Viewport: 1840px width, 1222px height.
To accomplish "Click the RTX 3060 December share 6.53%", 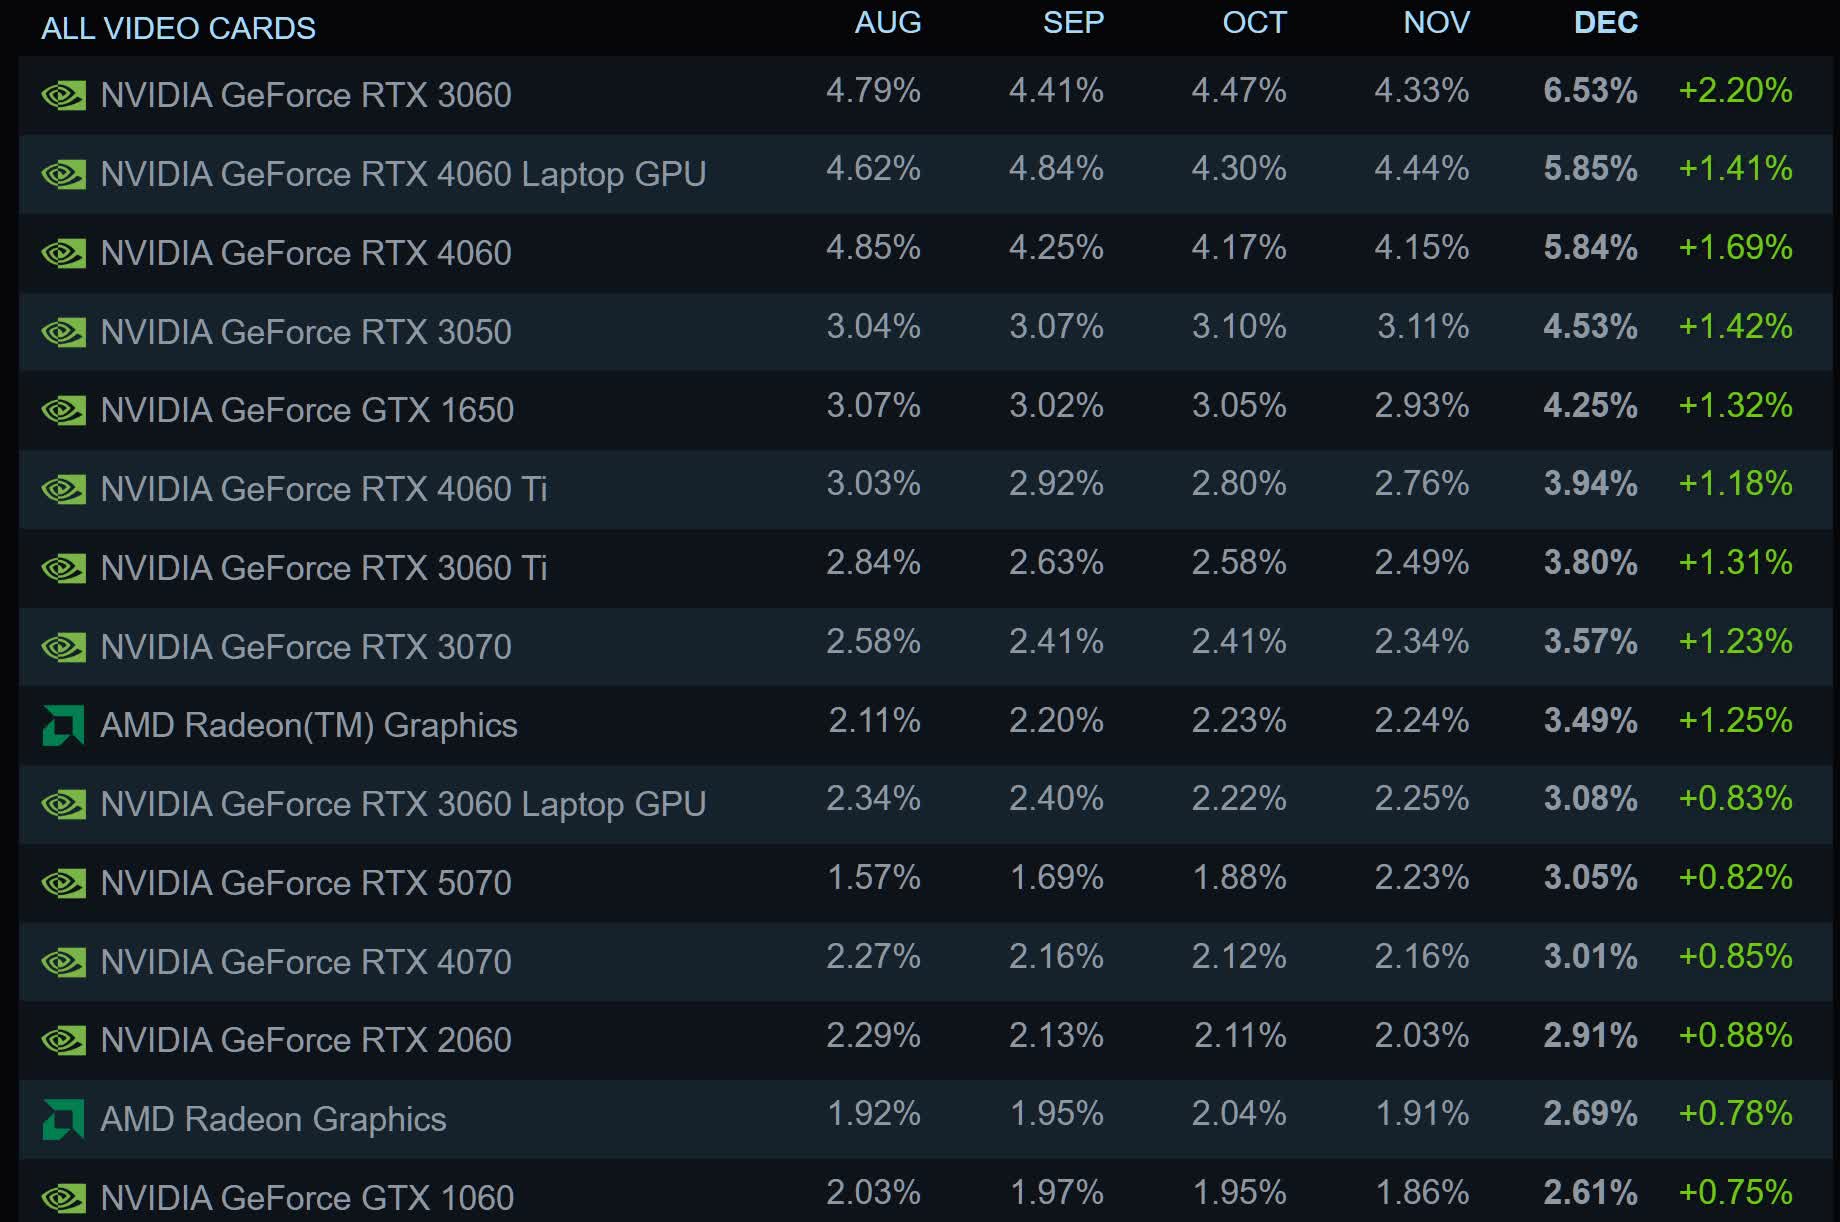I will point(1590,91).
